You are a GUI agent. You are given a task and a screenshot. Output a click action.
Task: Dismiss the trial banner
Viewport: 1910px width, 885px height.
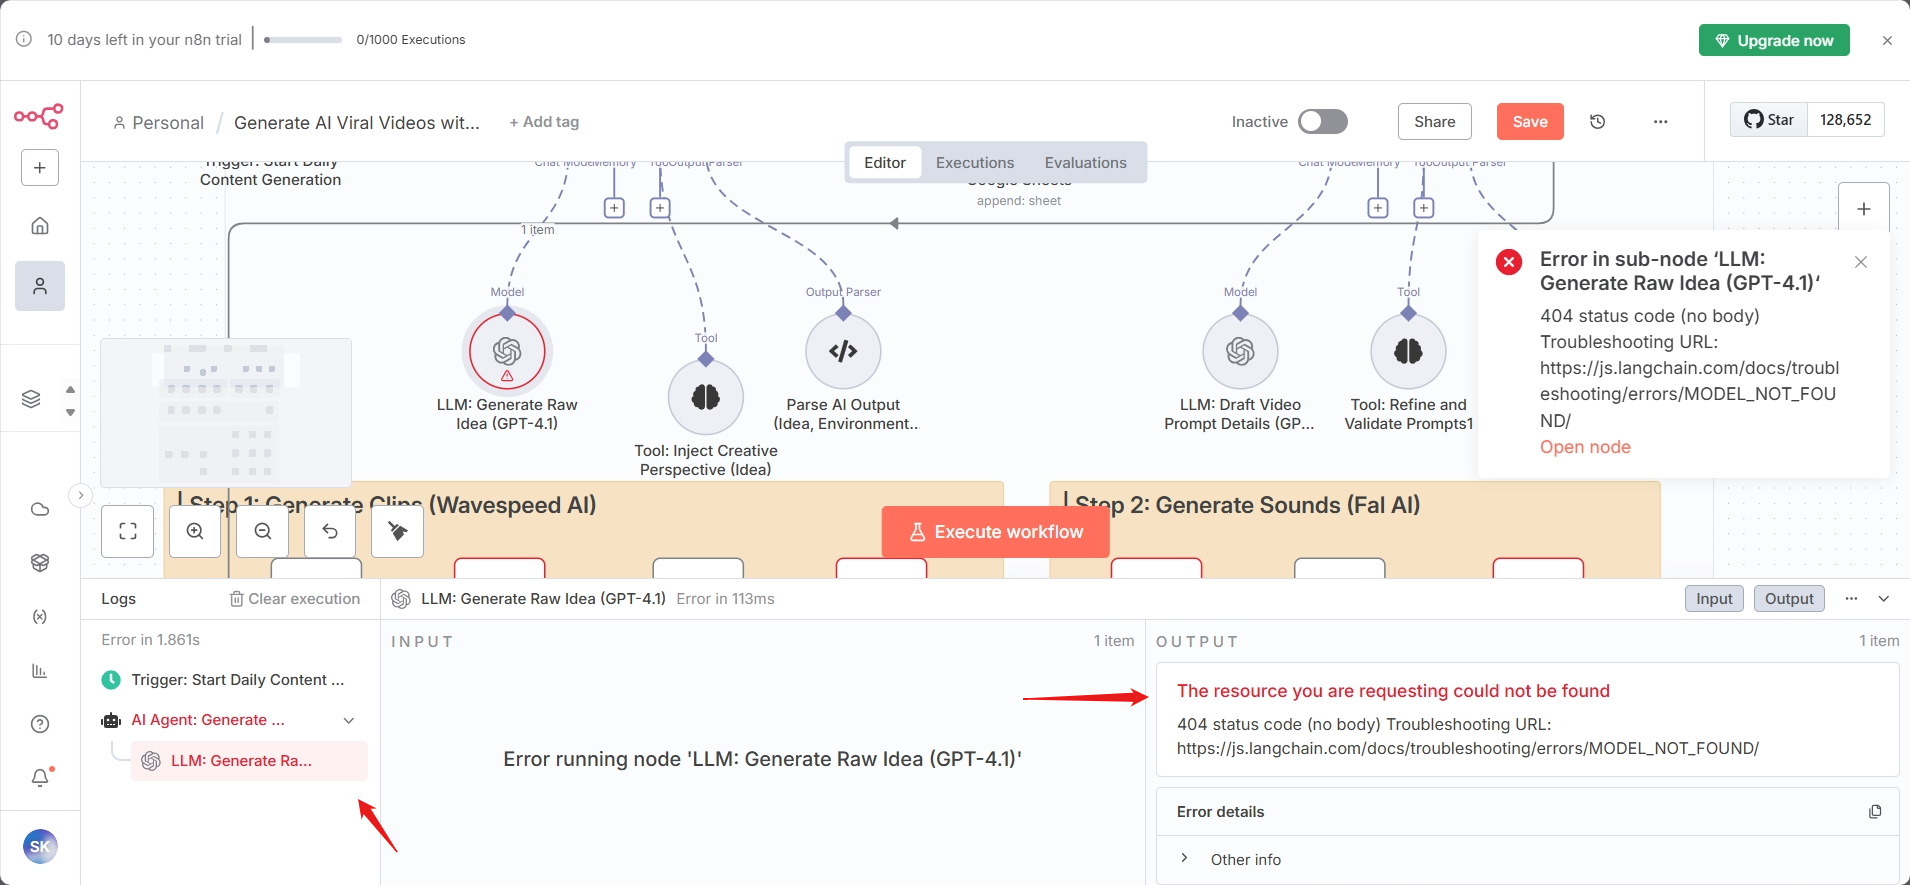(x=1887, y=41)
